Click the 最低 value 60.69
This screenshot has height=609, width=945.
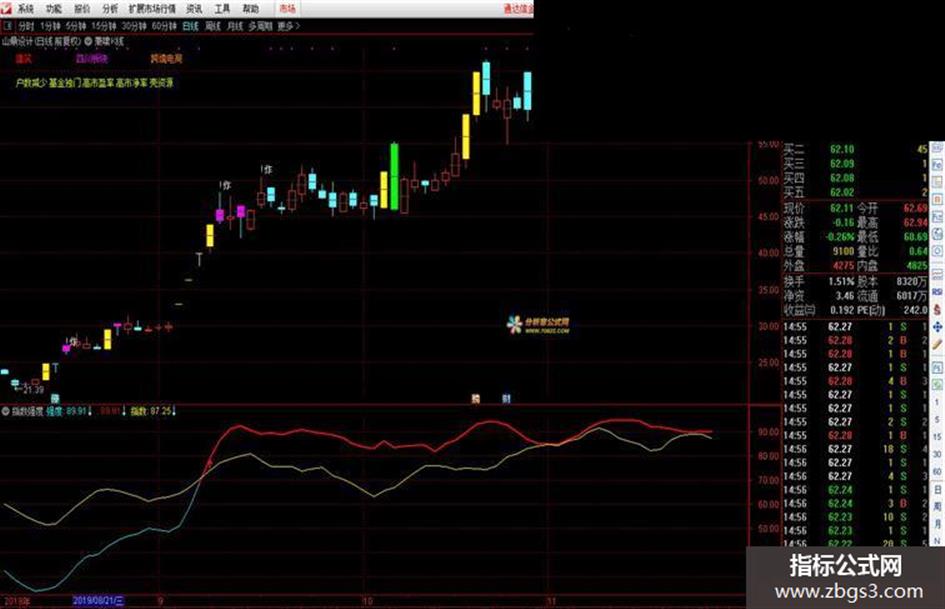click(x=915, y=237)
